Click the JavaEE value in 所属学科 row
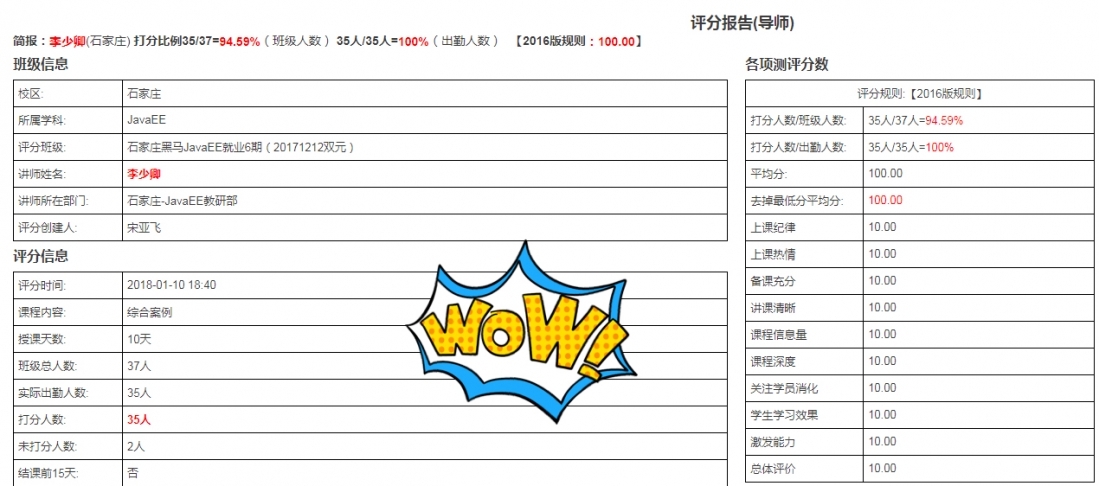The height and width of the screenshot is (486, 1099). point(147,120)
